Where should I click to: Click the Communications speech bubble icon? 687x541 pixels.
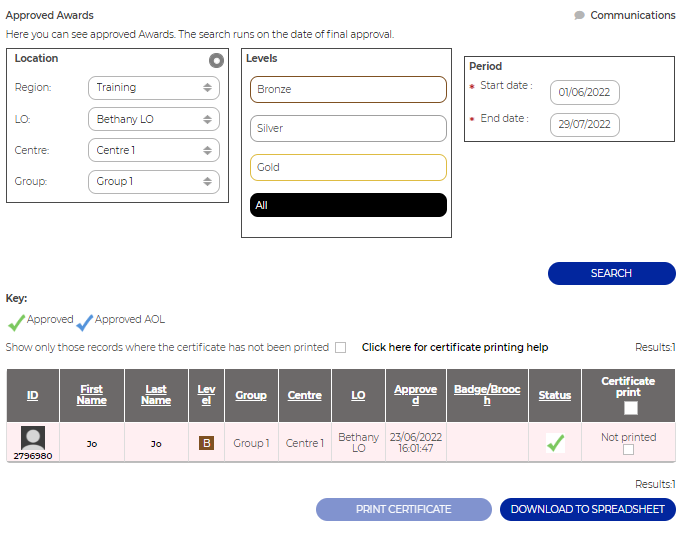(x=580, y=16)
